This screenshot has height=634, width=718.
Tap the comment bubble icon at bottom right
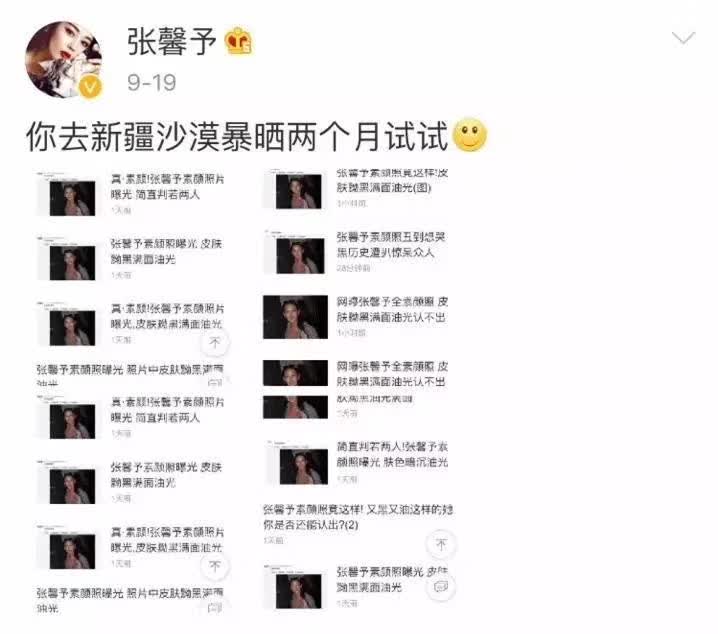coord(441,586)
